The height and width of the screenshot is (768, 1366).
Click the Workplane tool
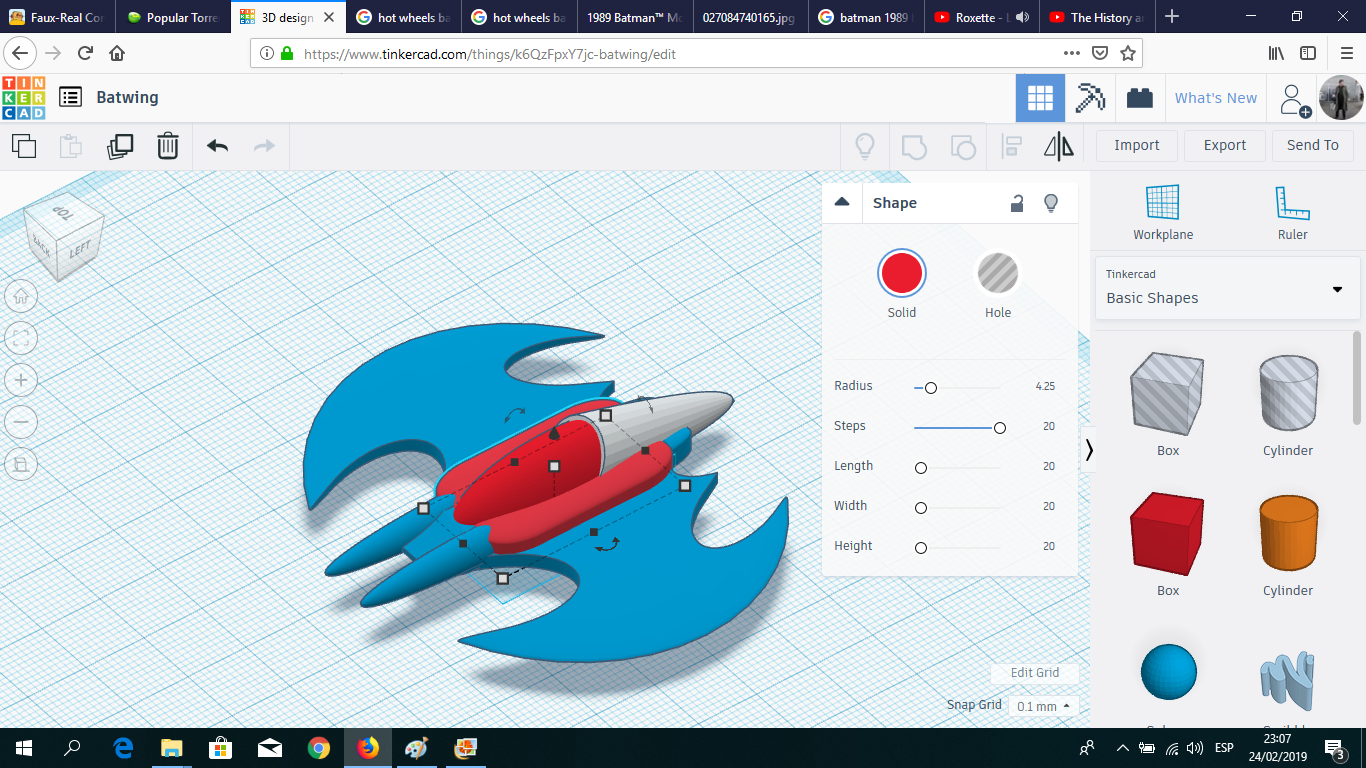(x=1163, y=213)
